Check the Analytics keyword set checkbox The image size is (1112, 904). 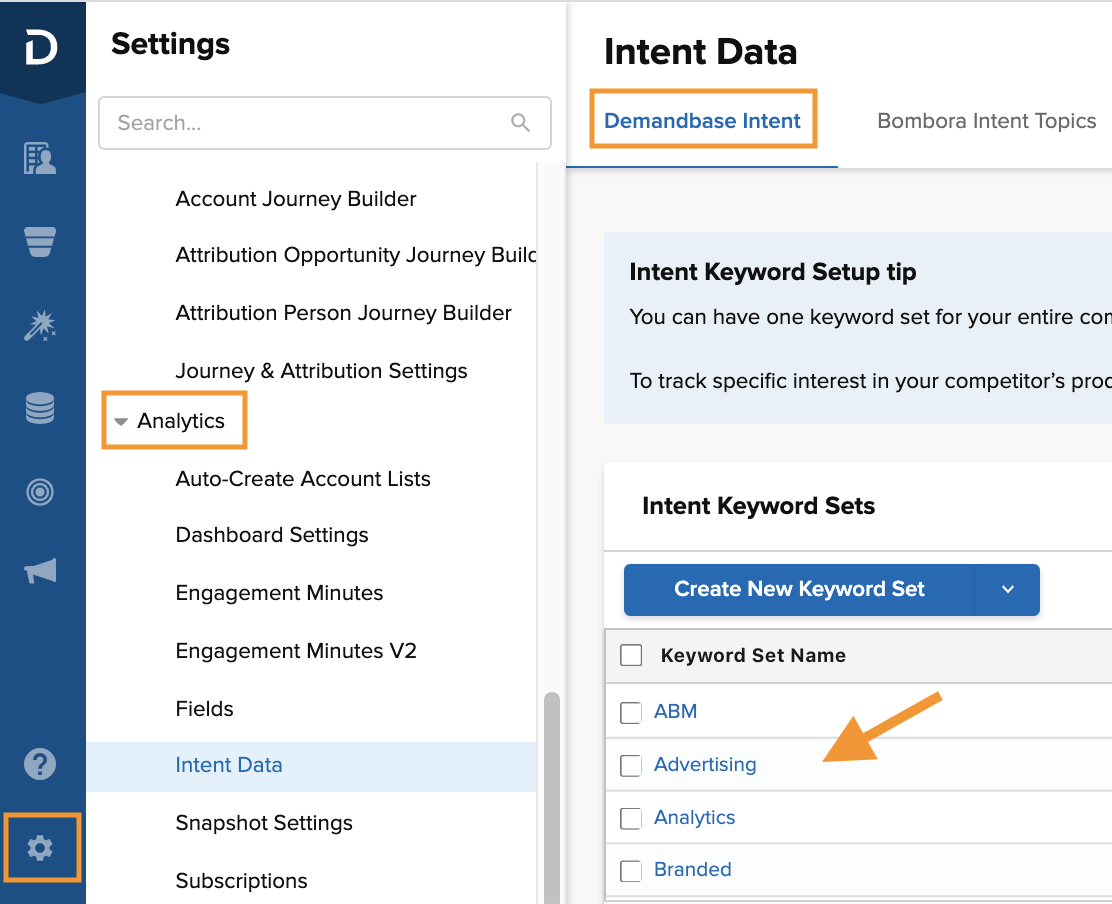pos(631,818)
